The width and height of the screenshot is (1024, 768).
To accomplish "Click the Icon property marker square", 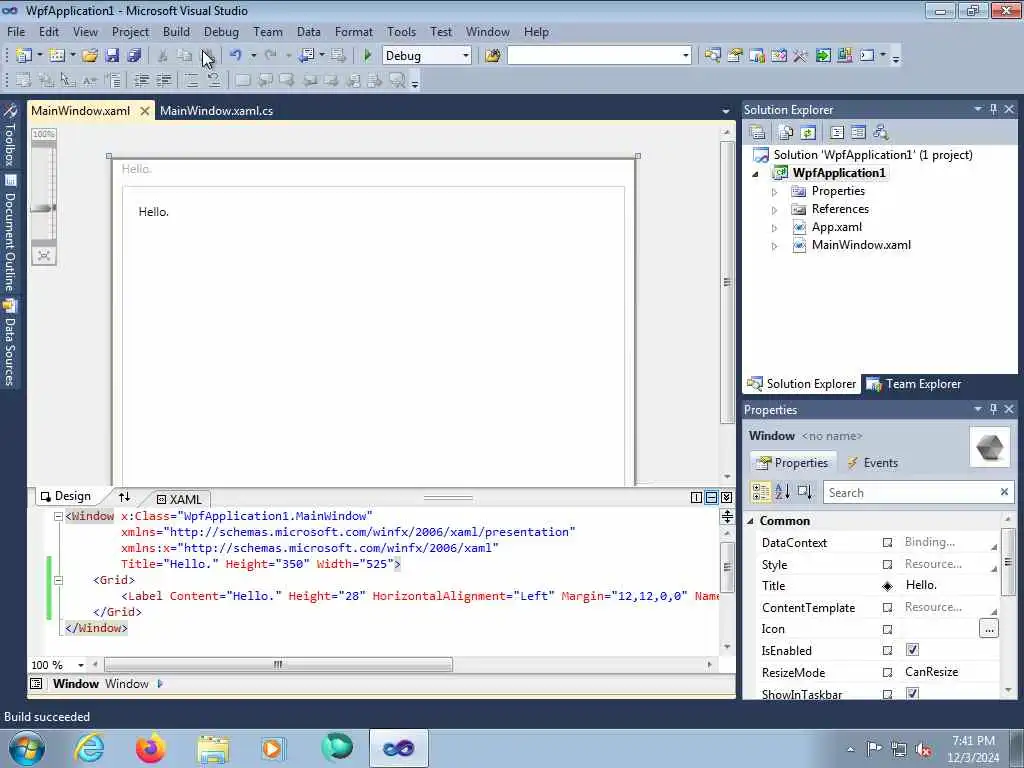I will 887,630.
